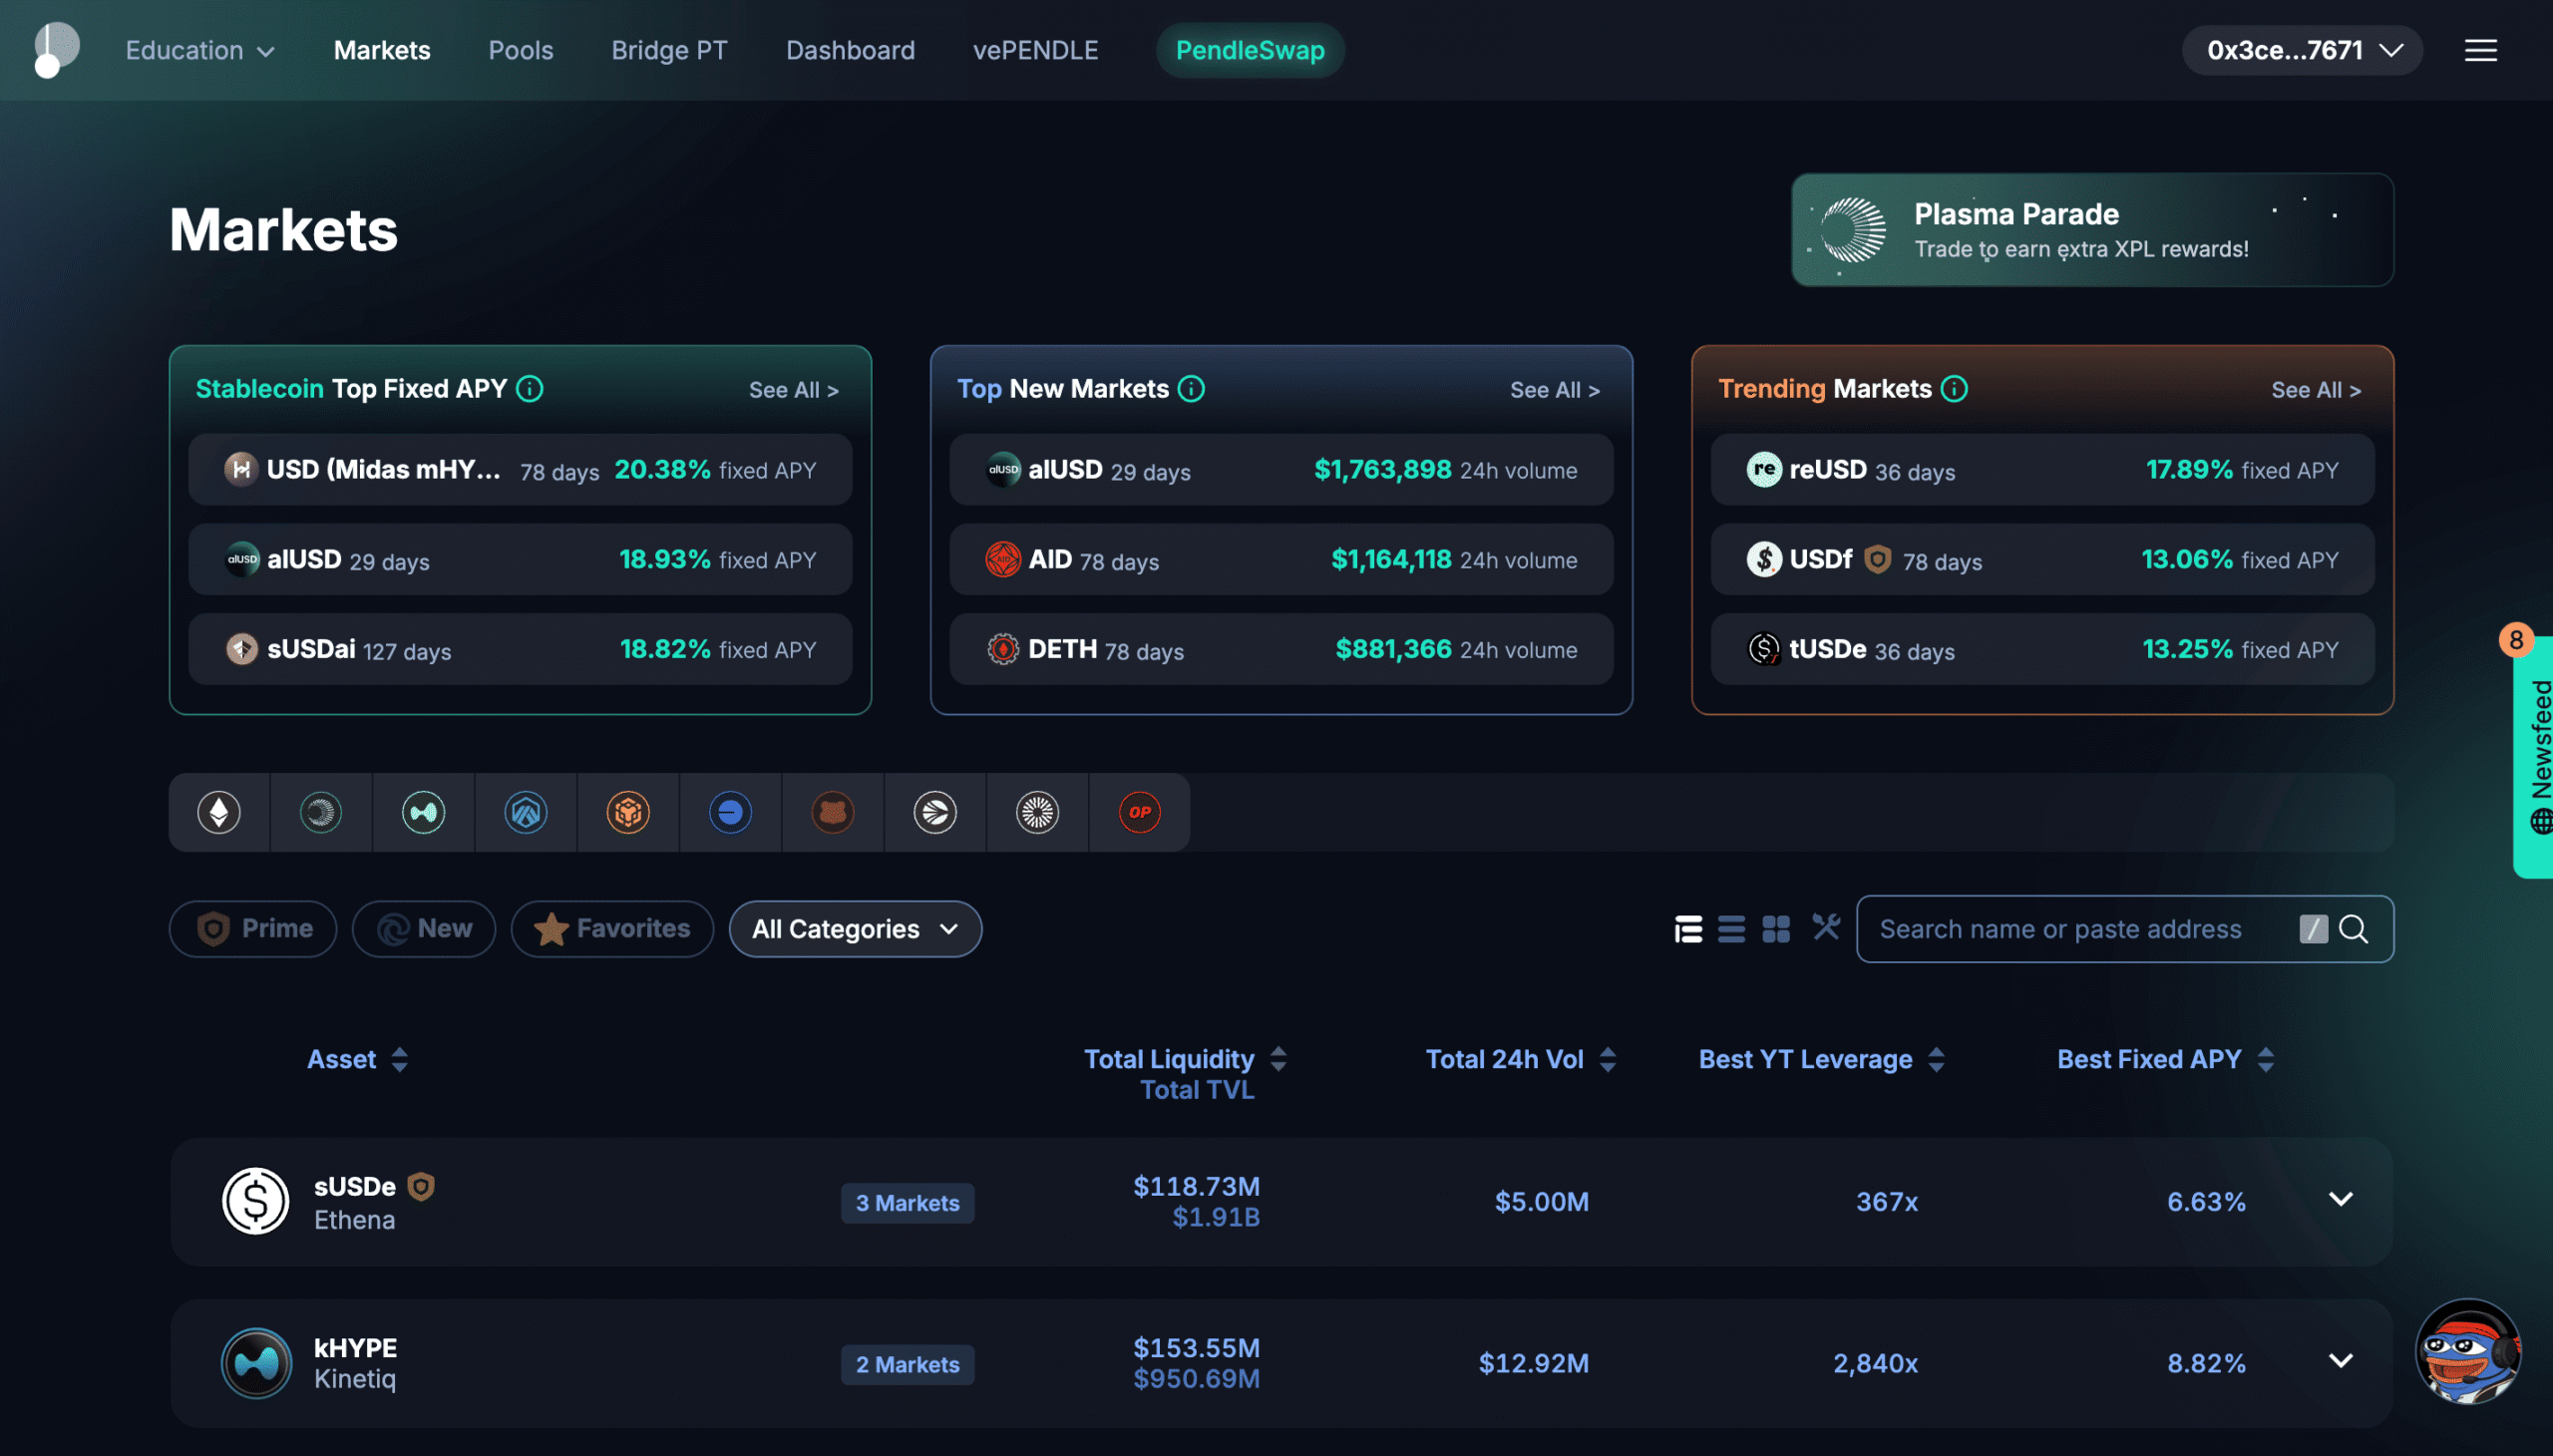Click the magnifier search icon
Image resolution: width=2553 pixels, height=1456 pixels.
tap(2354, 929)
